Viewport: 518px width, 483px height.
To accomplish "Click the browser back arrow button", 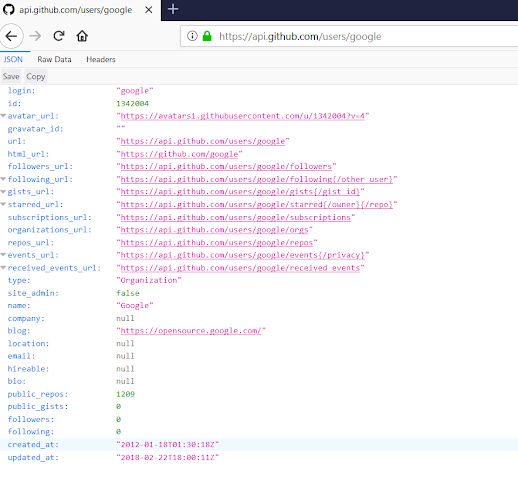I will [x=11, y=36].
